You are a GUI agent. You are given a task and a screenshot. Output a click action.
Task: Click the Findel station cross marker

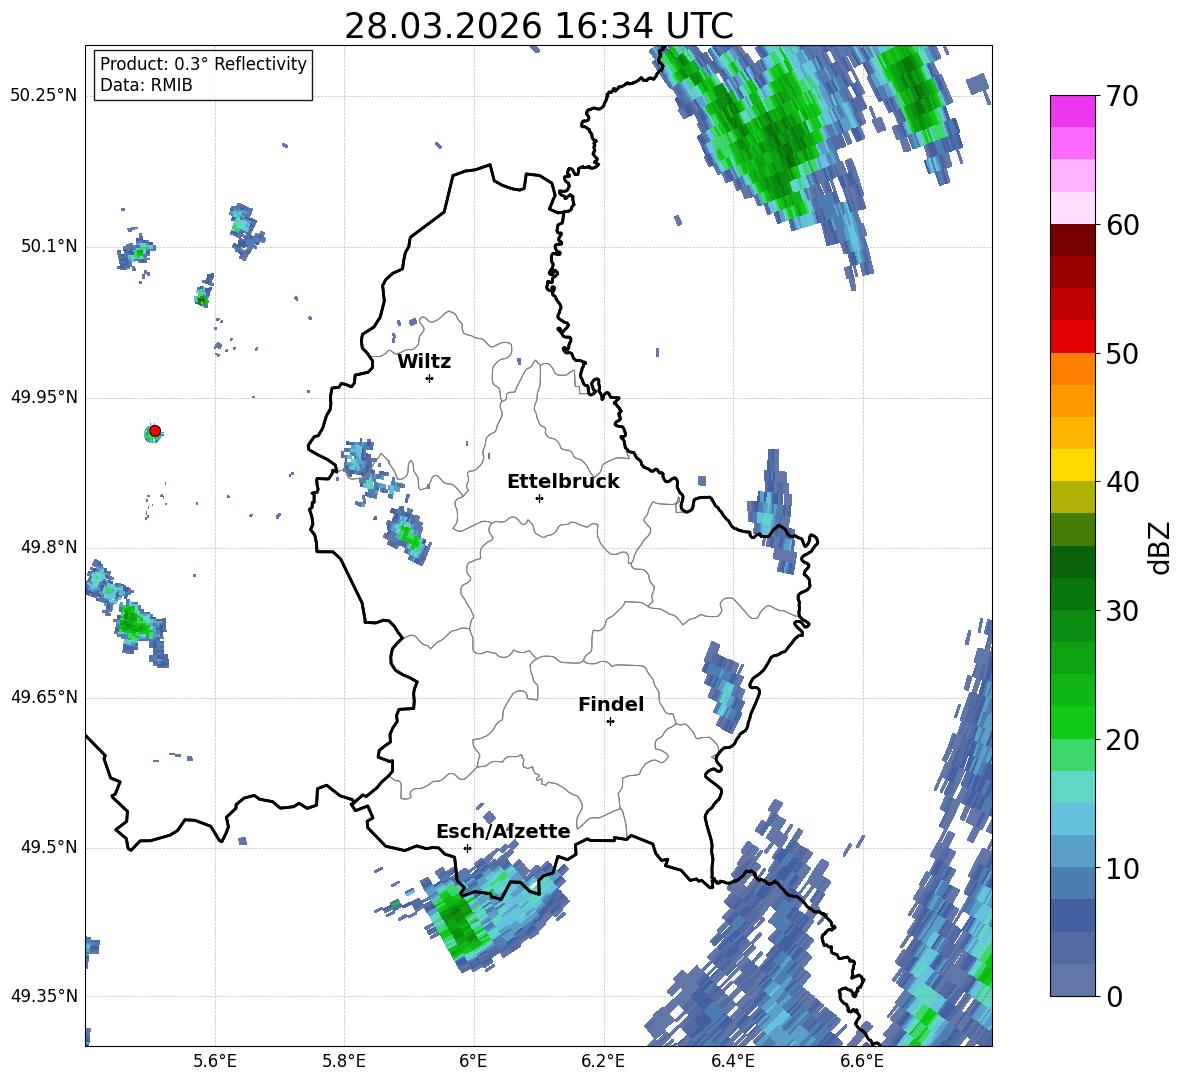[x=610, y=722]
